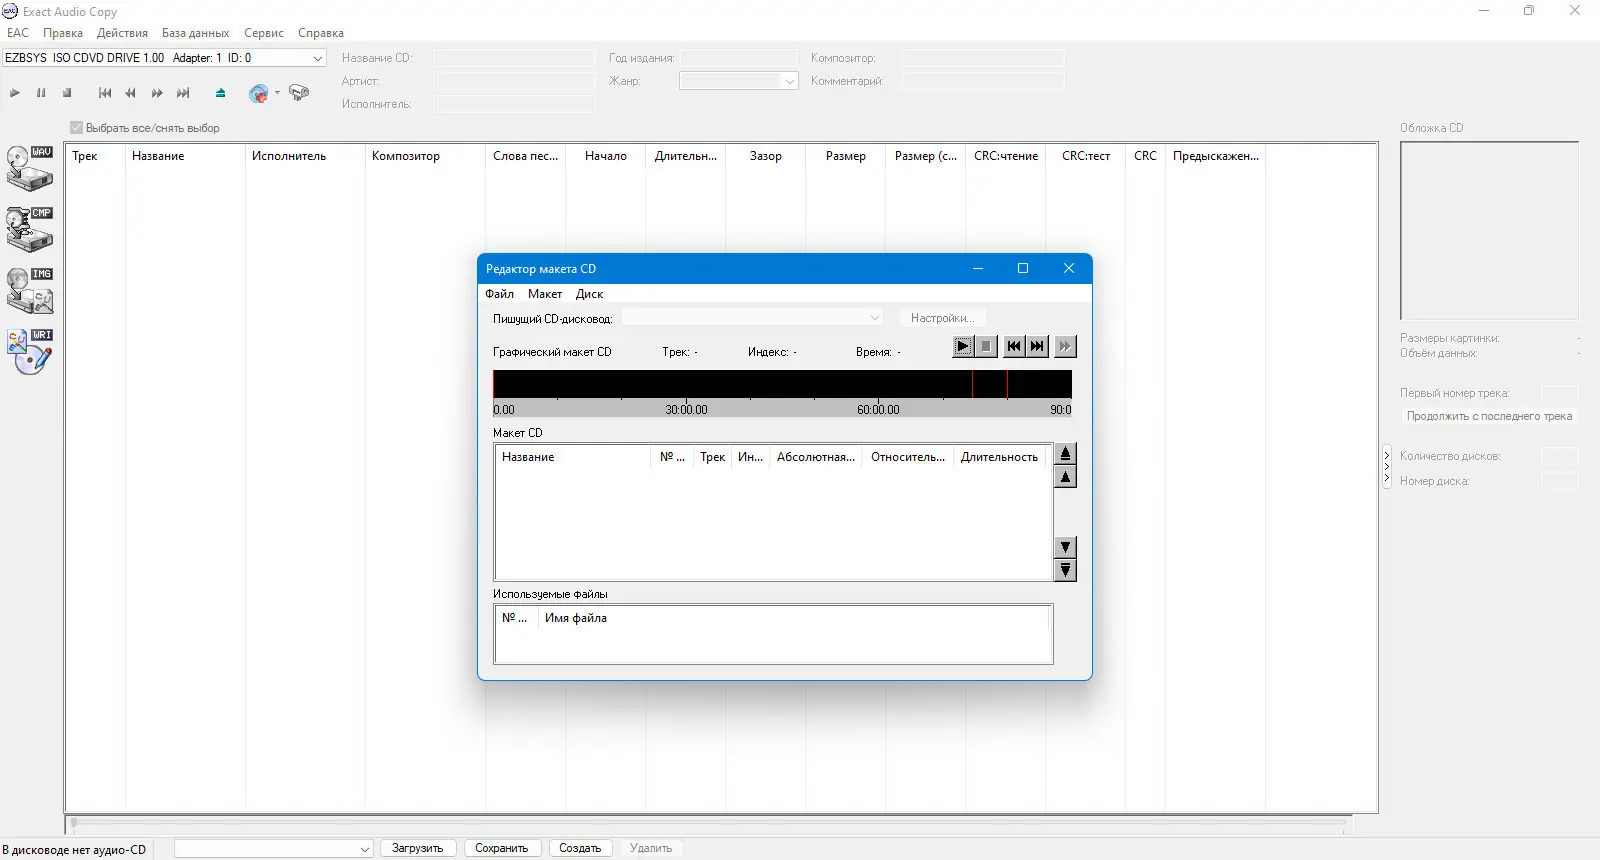This screenshot has width=1600, height=860.
Task: Click the Исполнитель column header in track list
Action: 305,156
